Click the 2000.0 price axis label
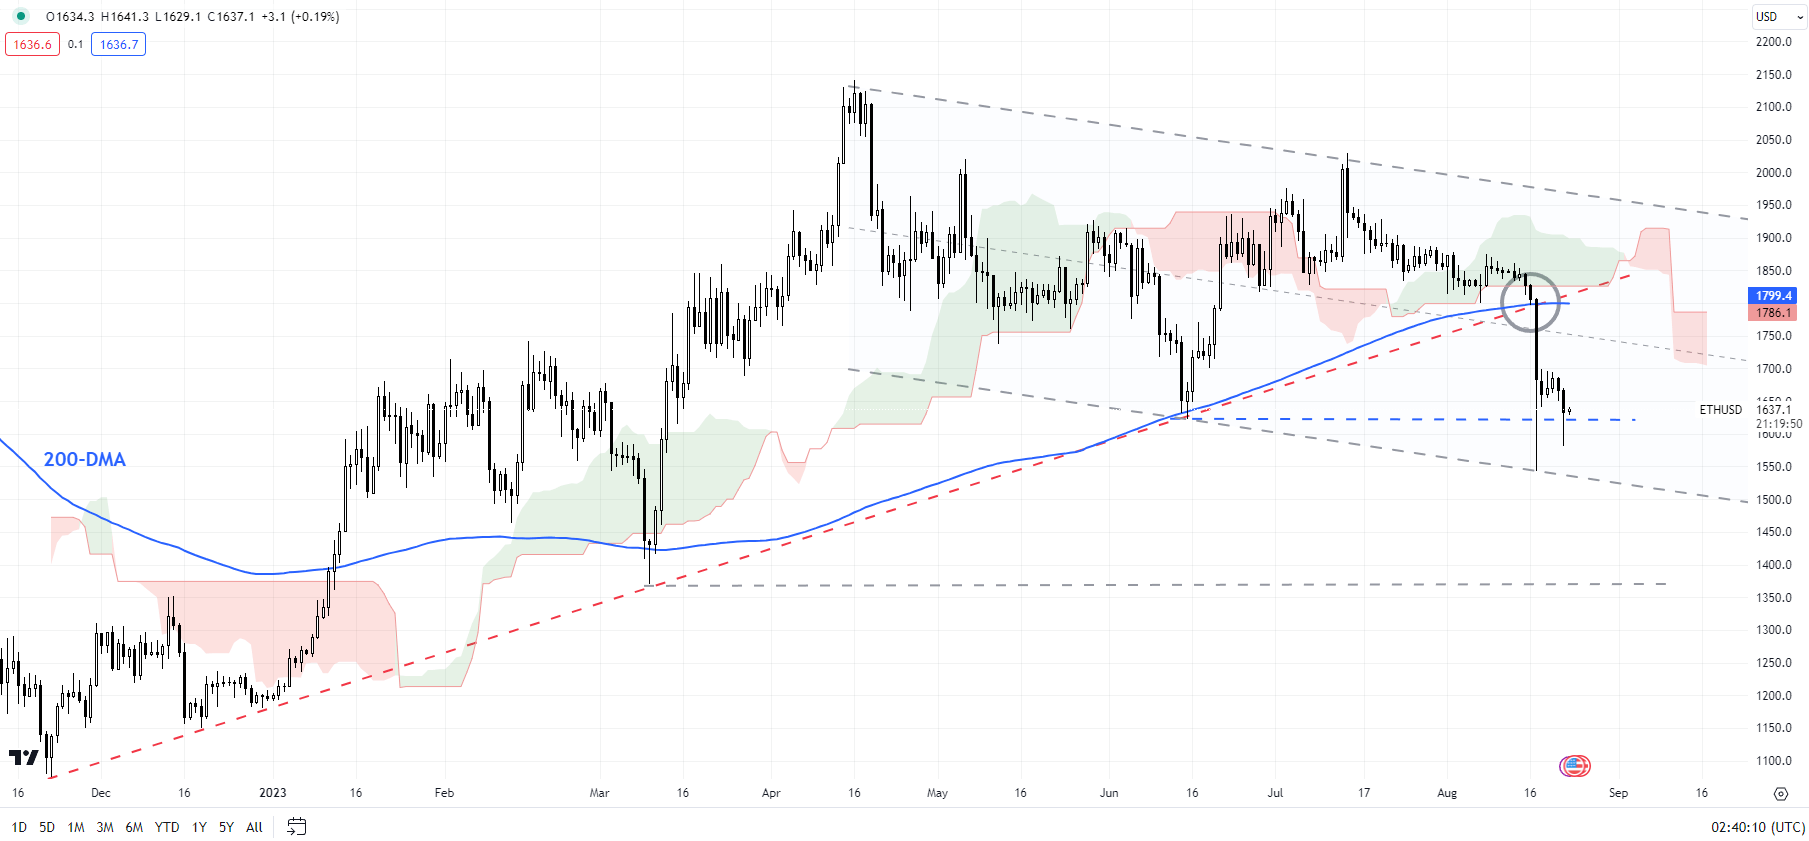Screen dimensions: 1809x841 coord(1774,172)
